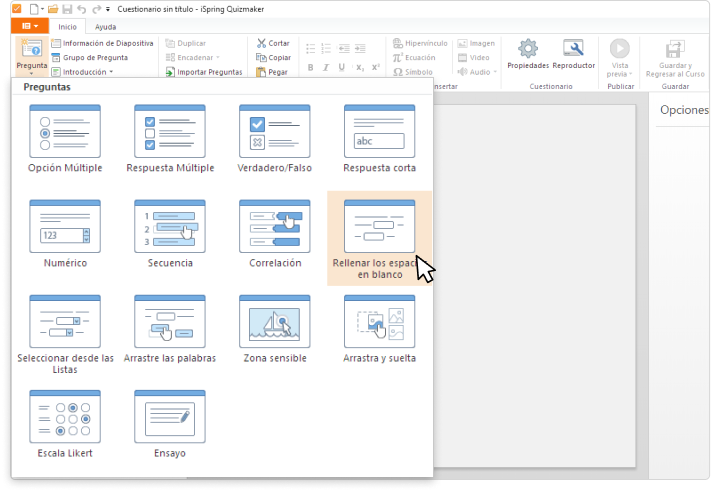The height and width of the screenshot is (491, 711).
Task: Add a Secuencia question
Action: coord(170,234)
